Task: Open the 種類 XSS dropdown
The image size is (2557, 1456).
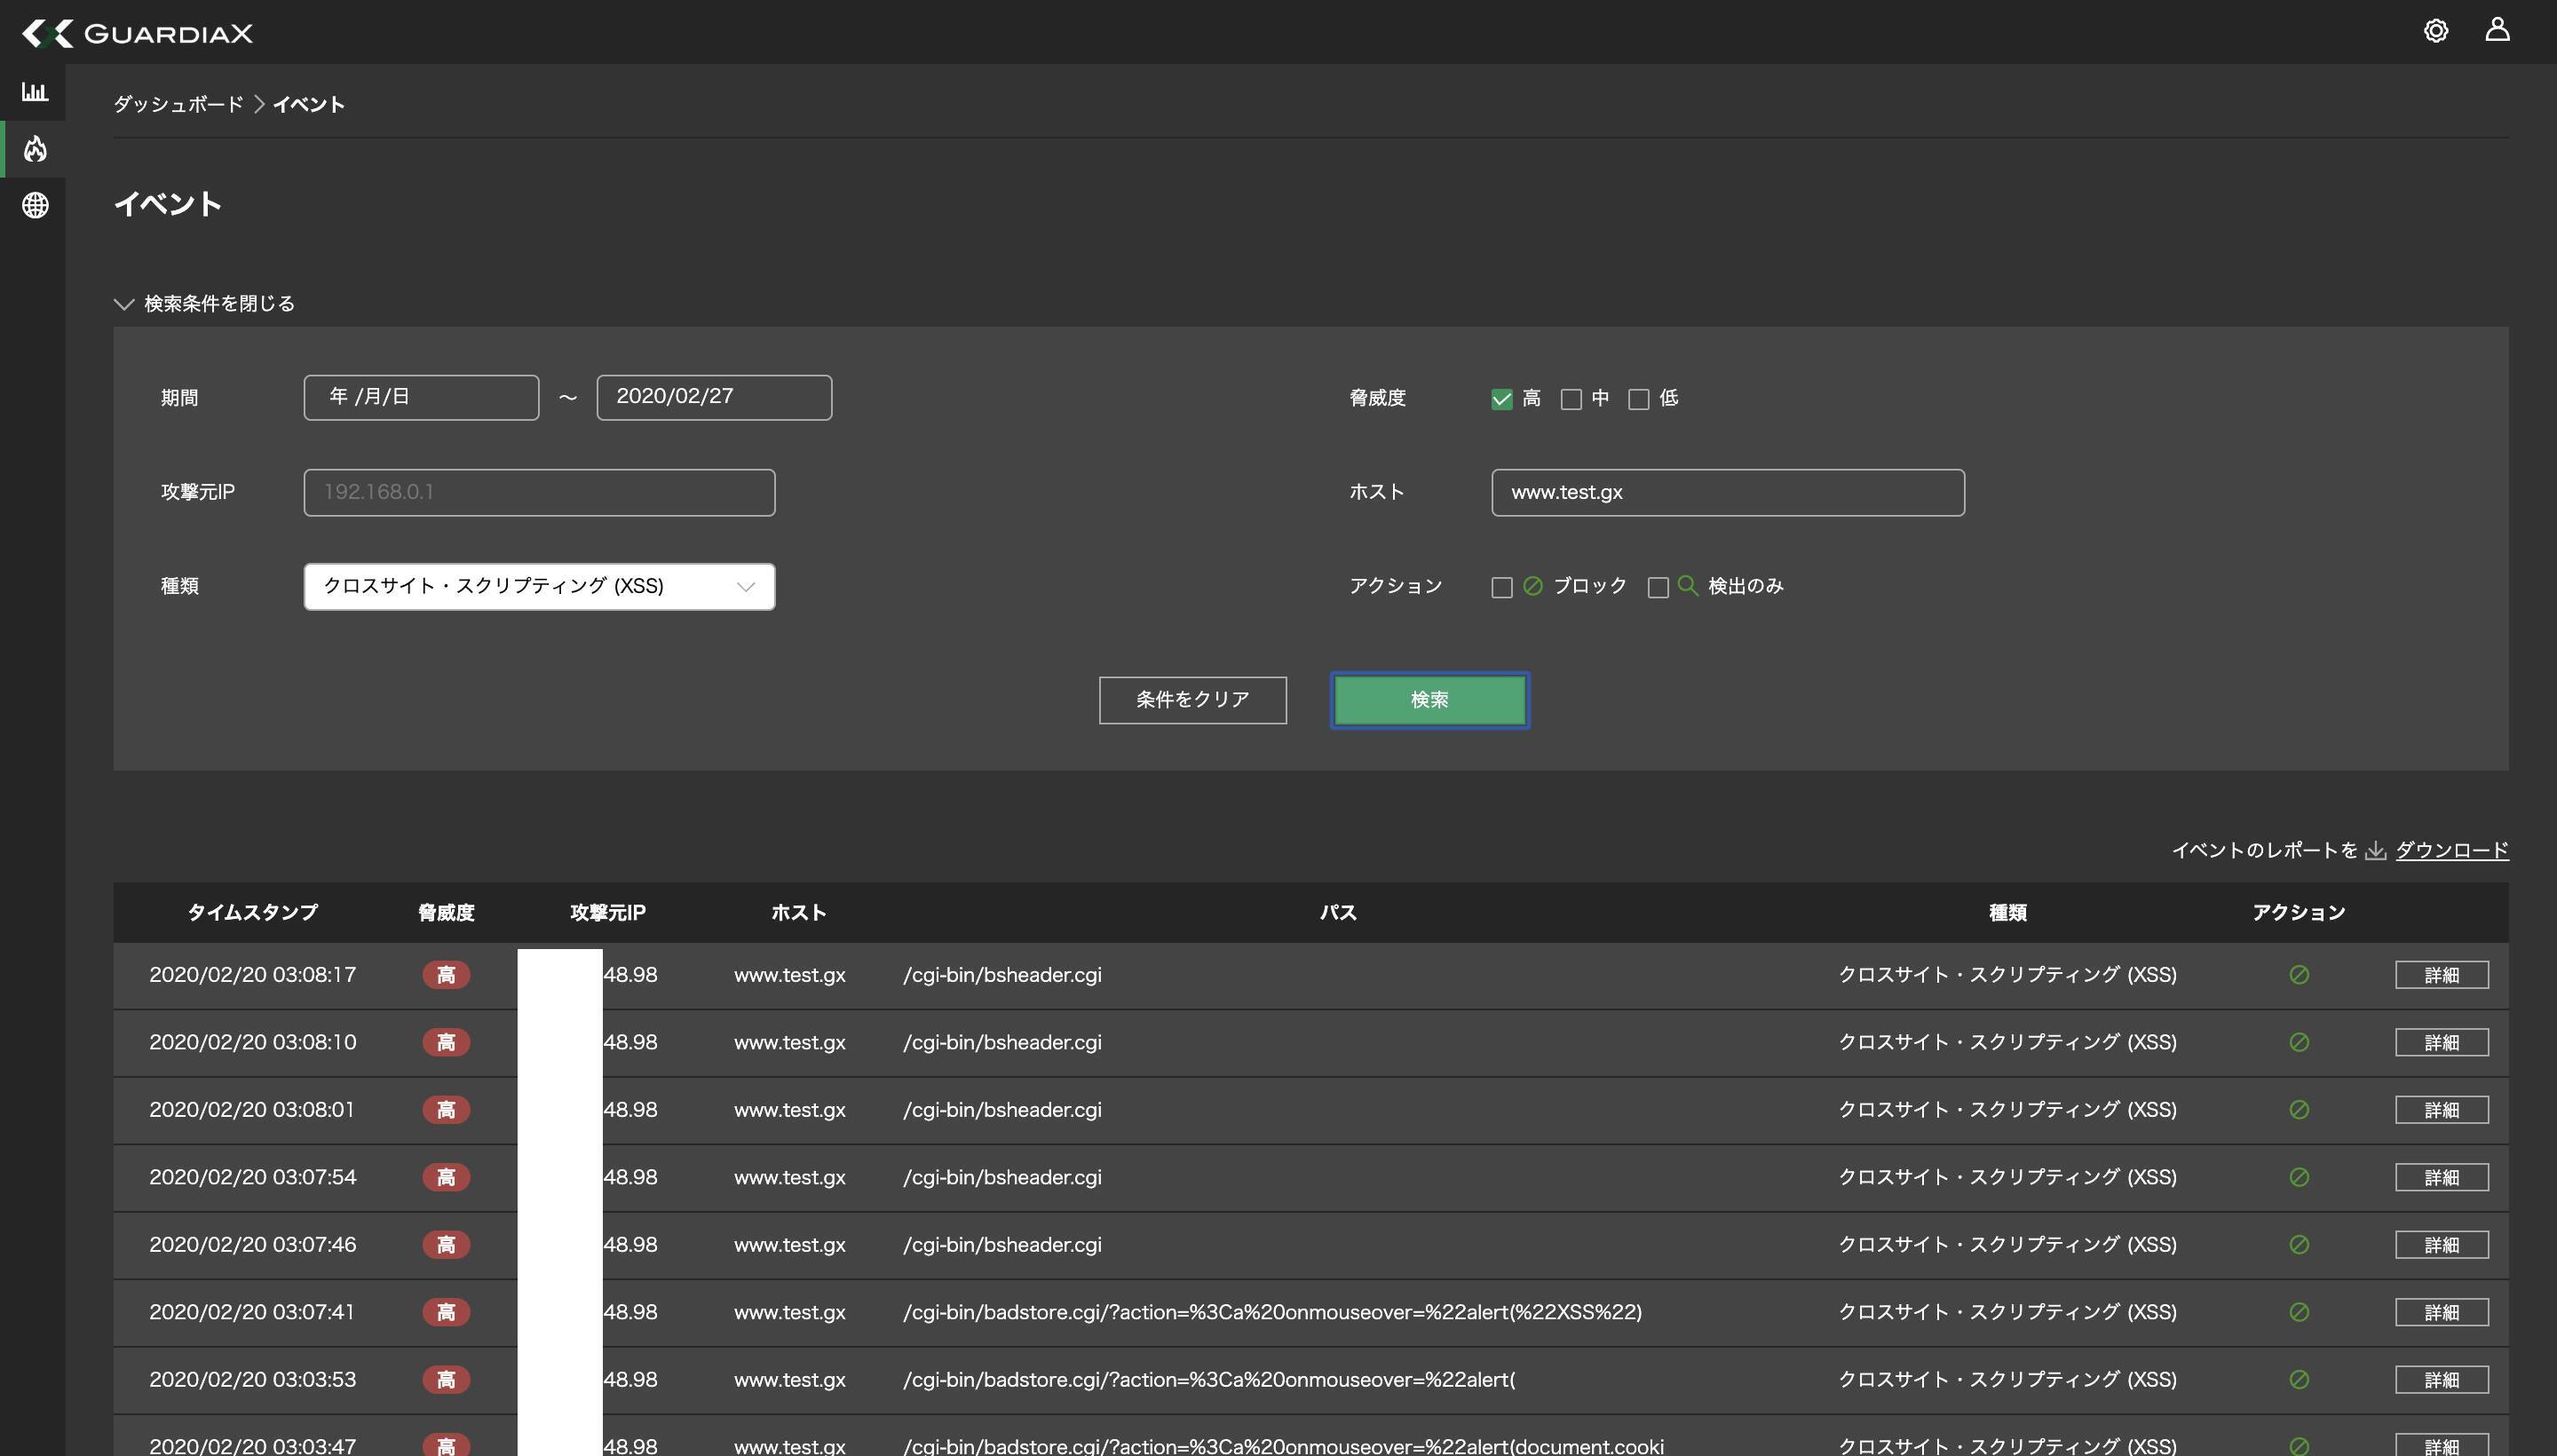Action: [x=539, y=587]
